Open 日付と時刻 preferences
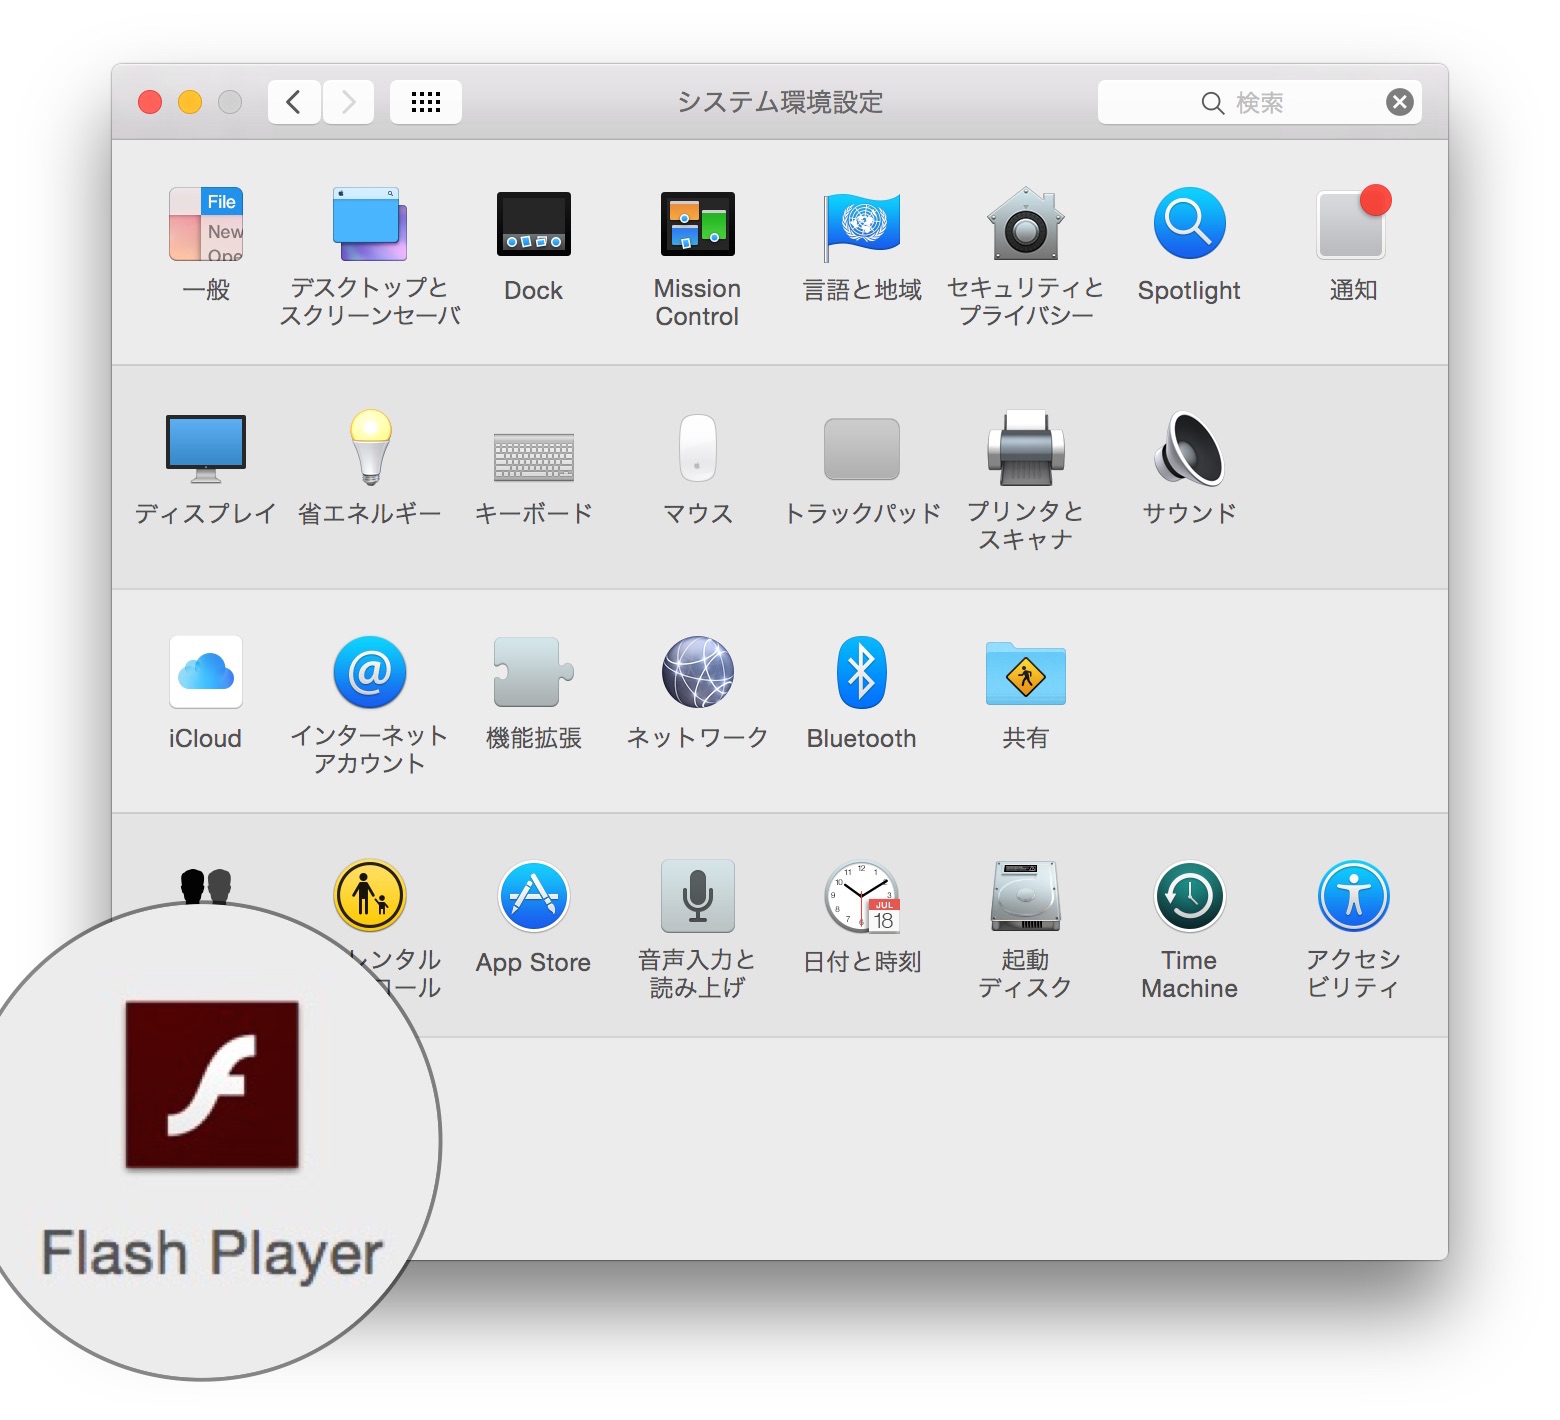 pyautogui.click(x=862, y=897)
